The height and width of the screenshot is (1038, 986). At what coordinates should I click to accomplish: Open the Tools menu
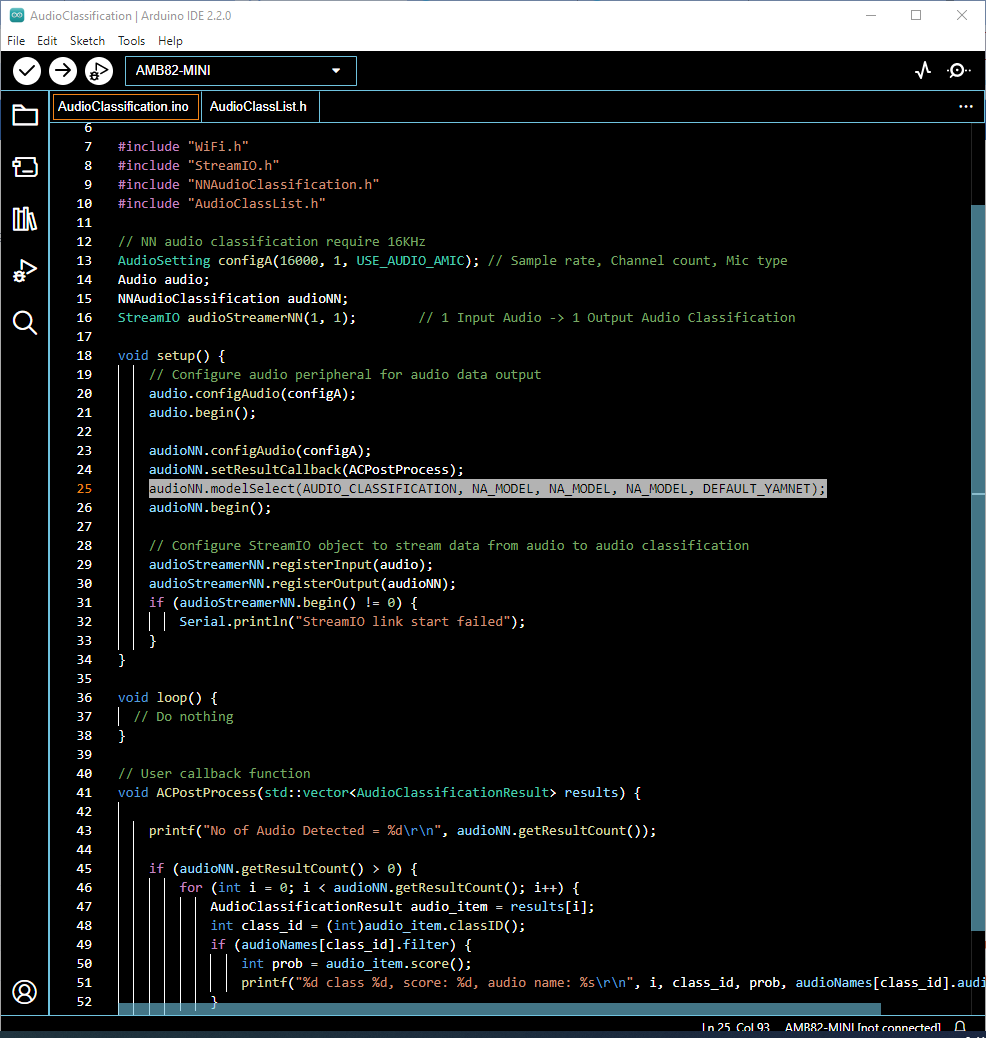click(x=131, y=41)
